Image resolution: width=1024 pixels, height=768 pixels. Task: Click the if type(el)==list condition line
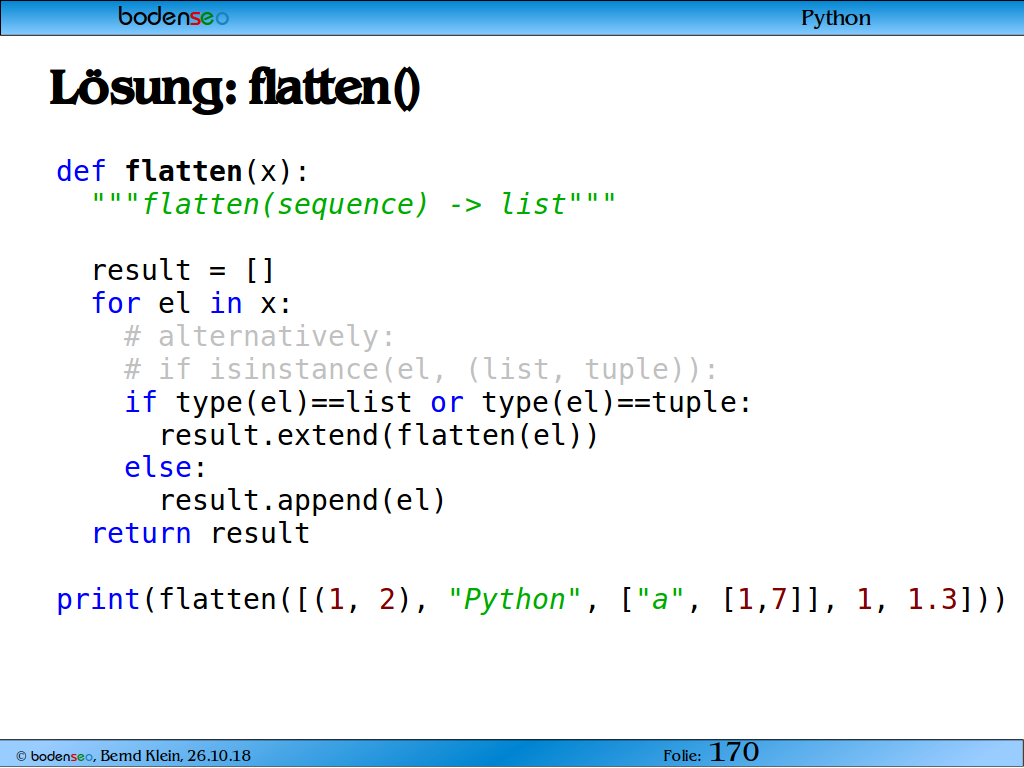click(438, 402)
